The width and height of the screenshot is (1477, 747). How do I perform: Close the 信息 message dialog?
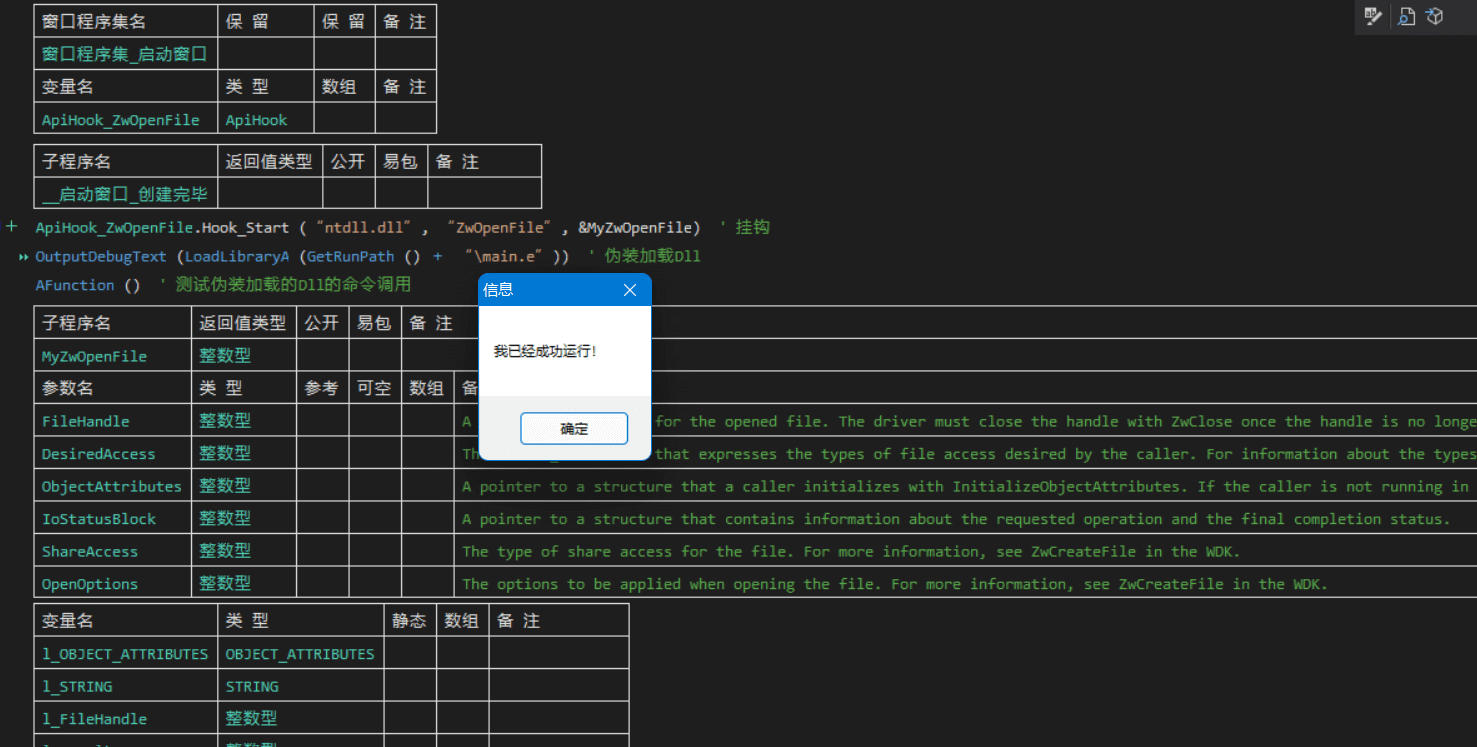pyautogui.click(x=629, y=290)
